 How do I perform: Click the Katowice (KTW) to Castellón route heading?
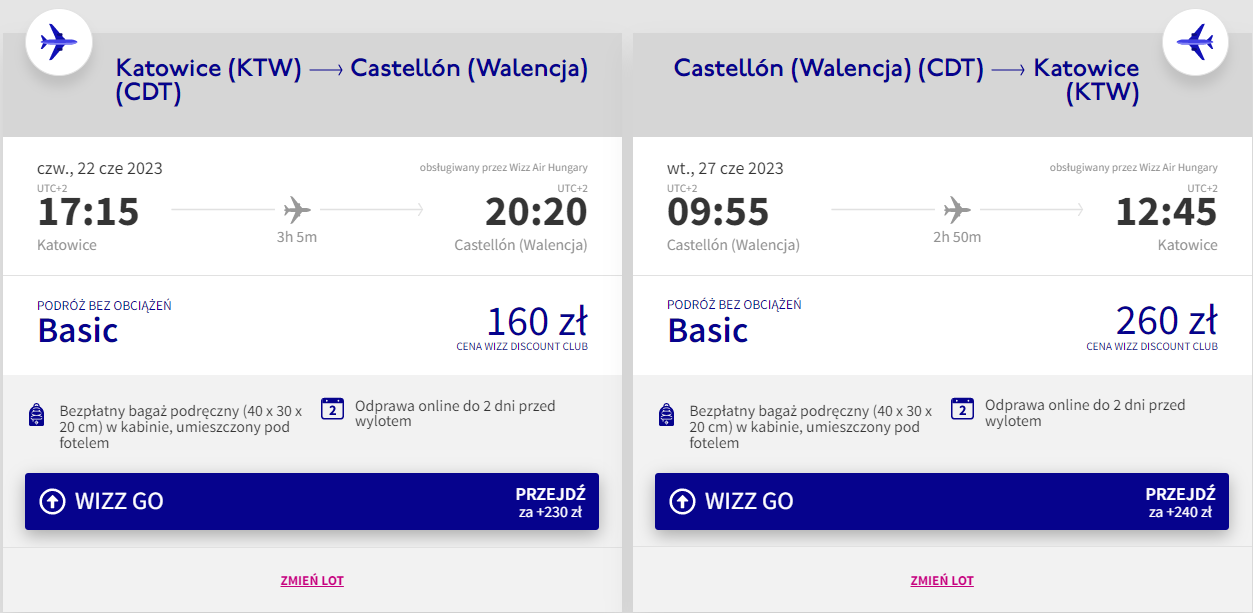(x=351, y=80)
